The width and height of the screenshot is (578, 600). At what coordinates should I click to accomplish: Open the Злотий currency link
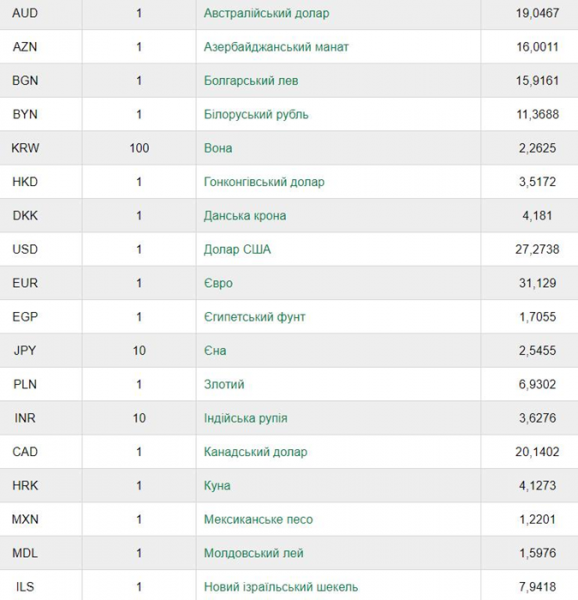tap(224, 384)
